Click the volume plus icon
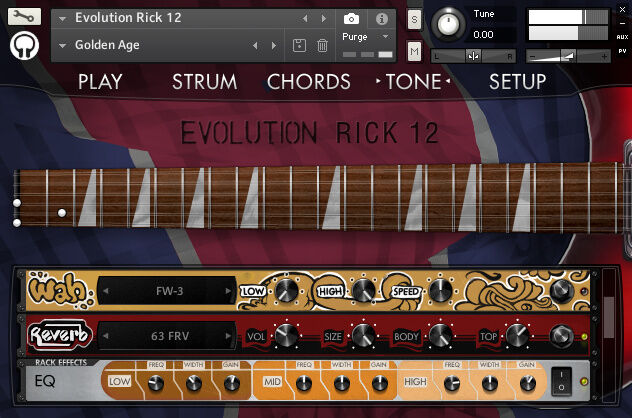This screenshot has width=632, height=418. click(x=604, y=57)
